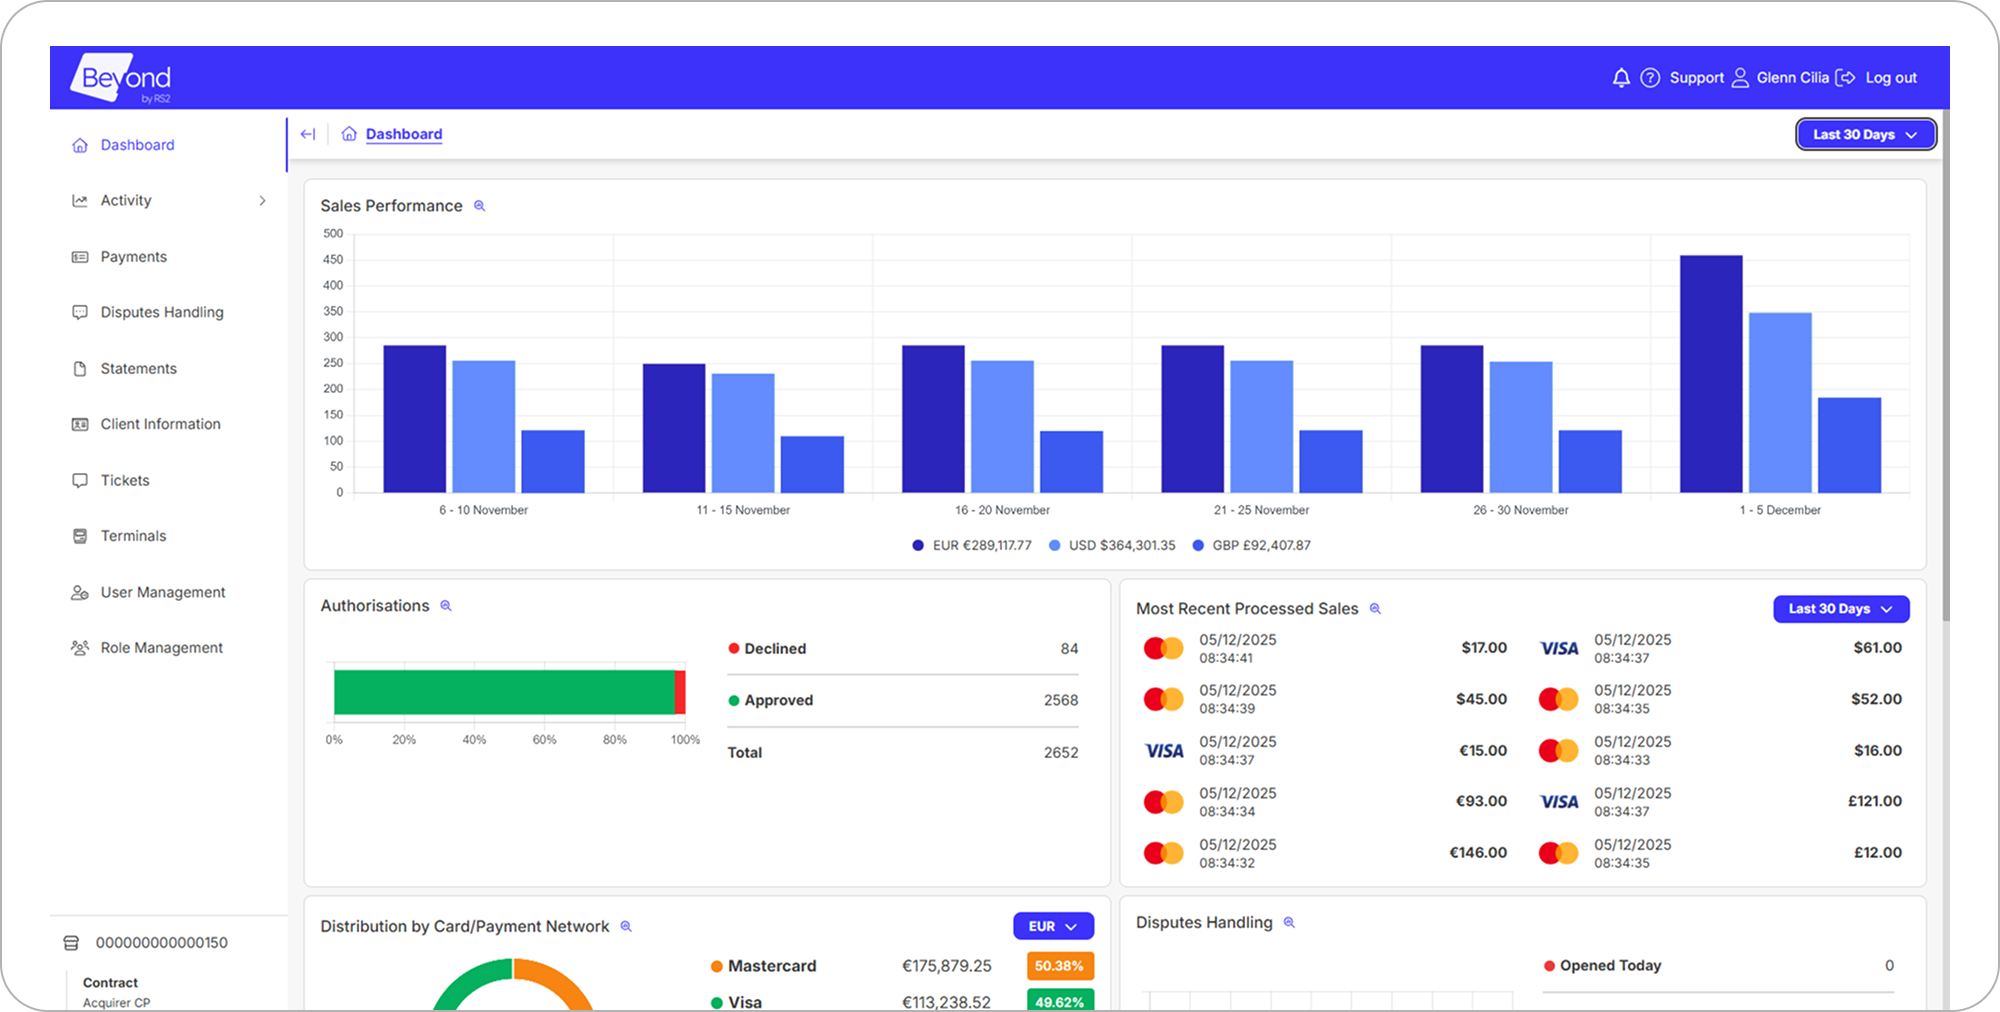Open the top Last 30 Days dropdown
The height and width of the screenshot is (1012, 2000).
pyautogui.click(x=1865, y=135)
